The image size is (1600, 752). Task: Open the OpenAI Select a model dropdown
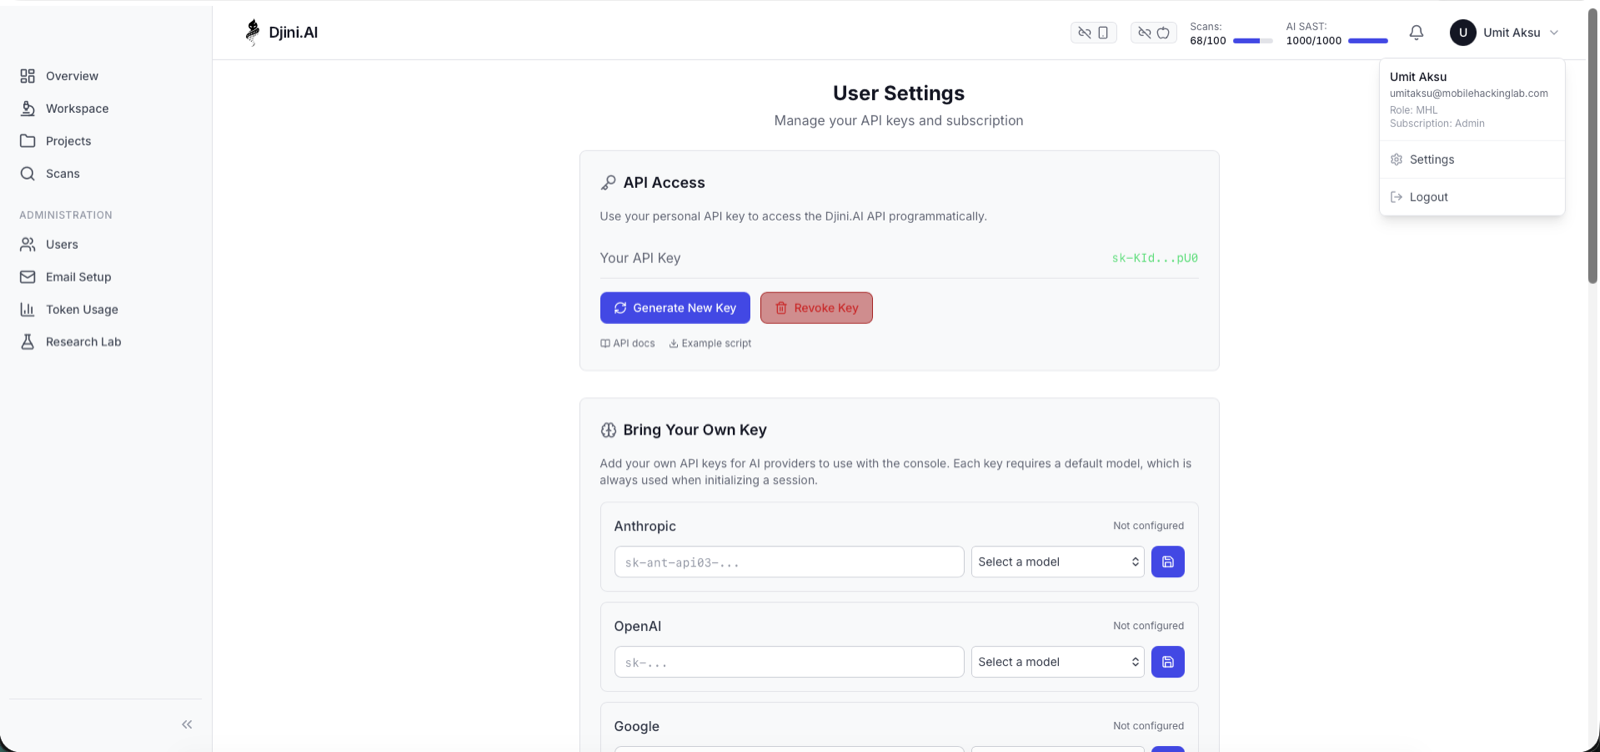(1058, 662)
